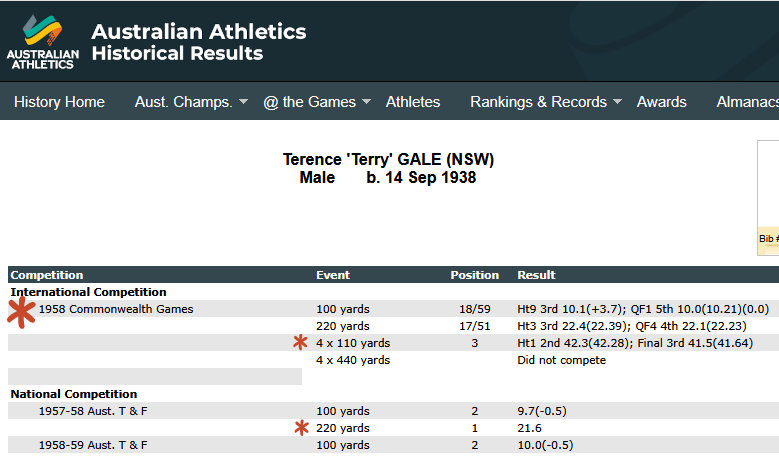Screen dimensions: 779x468
Task: Expand the Aust. Champs. dropdown arrow
Action: [x=243, y=101]
